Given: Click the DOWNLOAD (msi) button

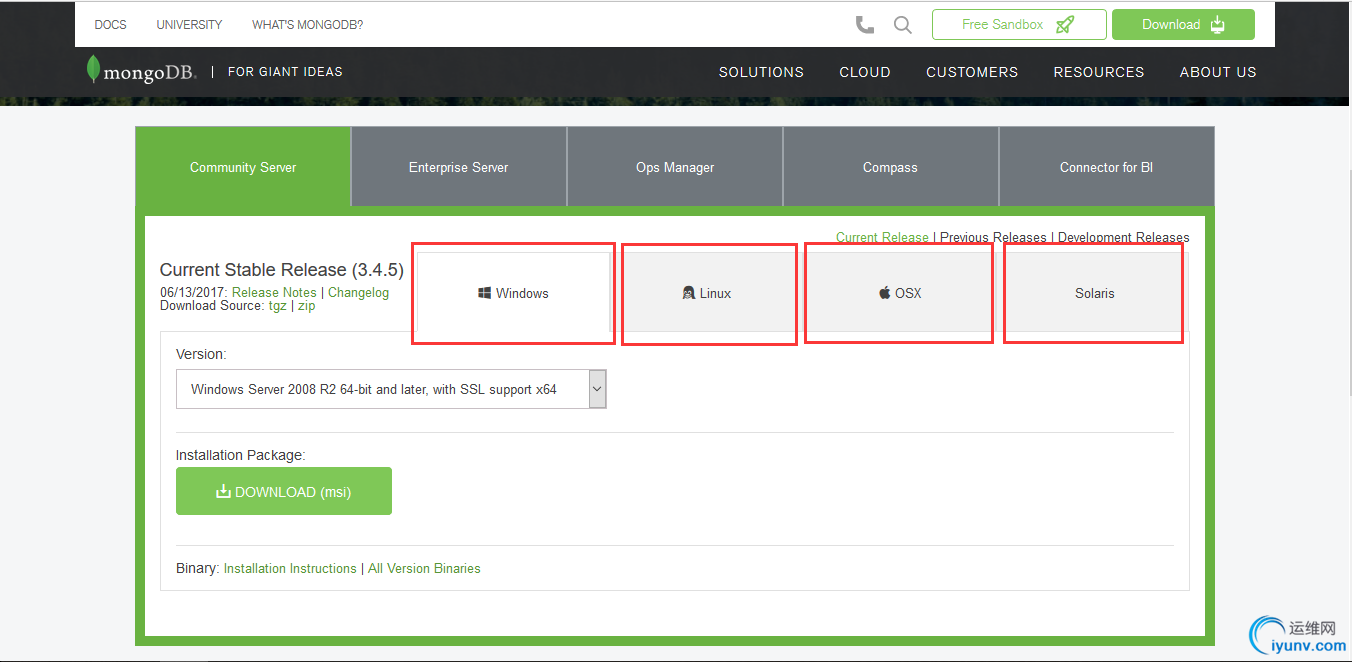Looking at the screenshot, I should [284, 491].
